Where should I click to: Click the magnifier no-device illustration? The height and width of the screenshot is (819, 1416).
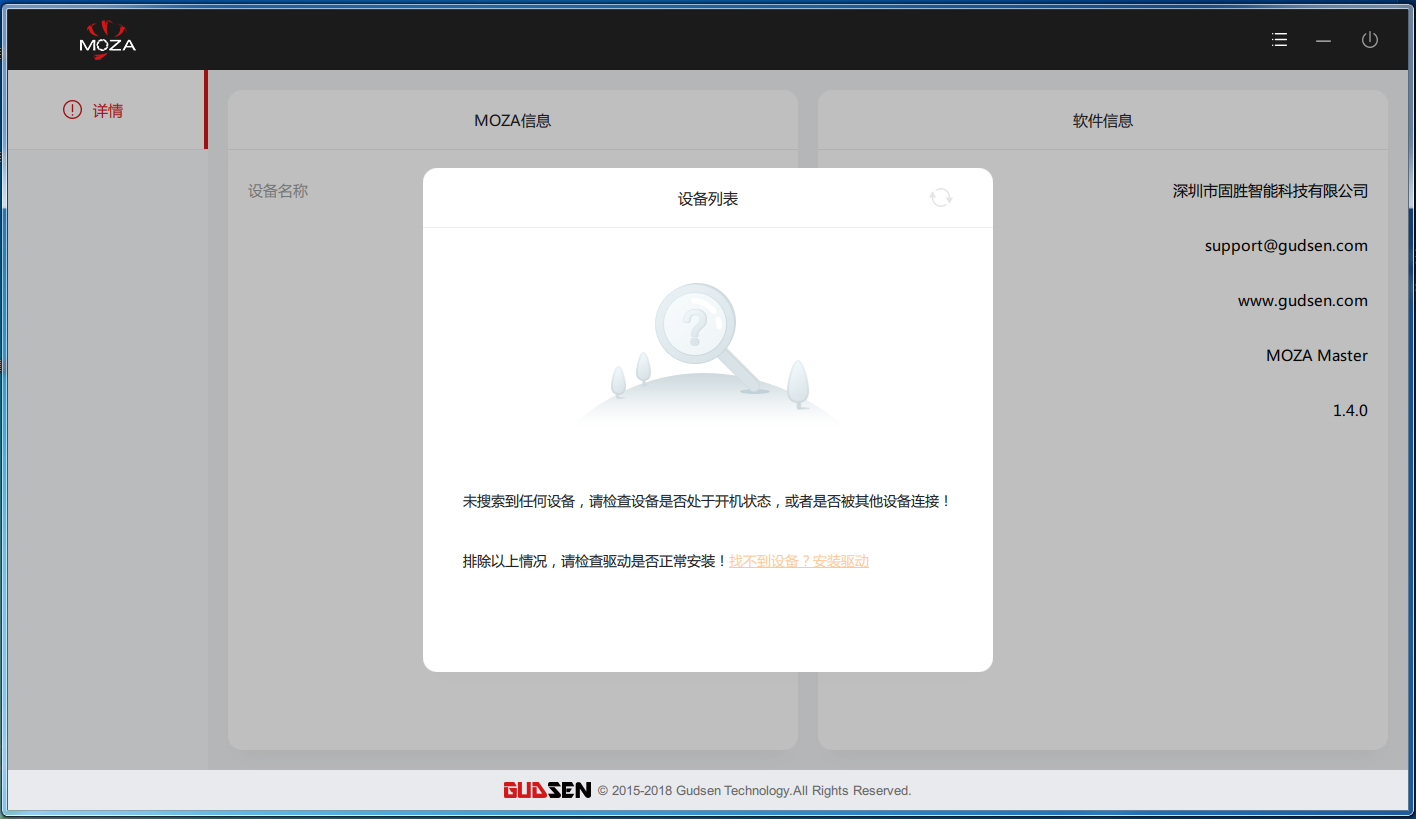coord(708,354)
